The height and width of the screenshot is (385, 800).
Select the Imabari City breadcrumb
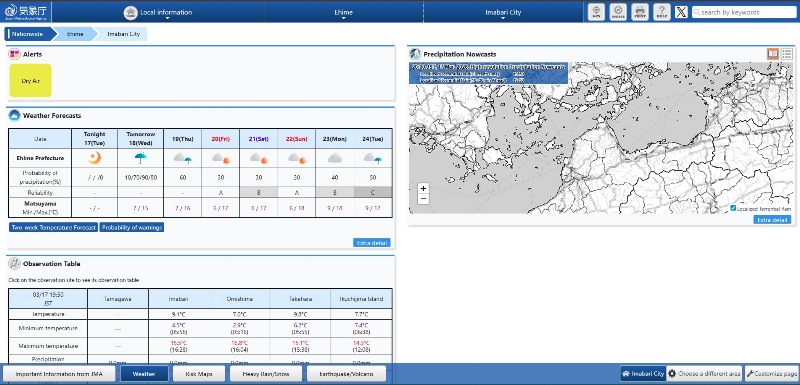click(123, 34)
